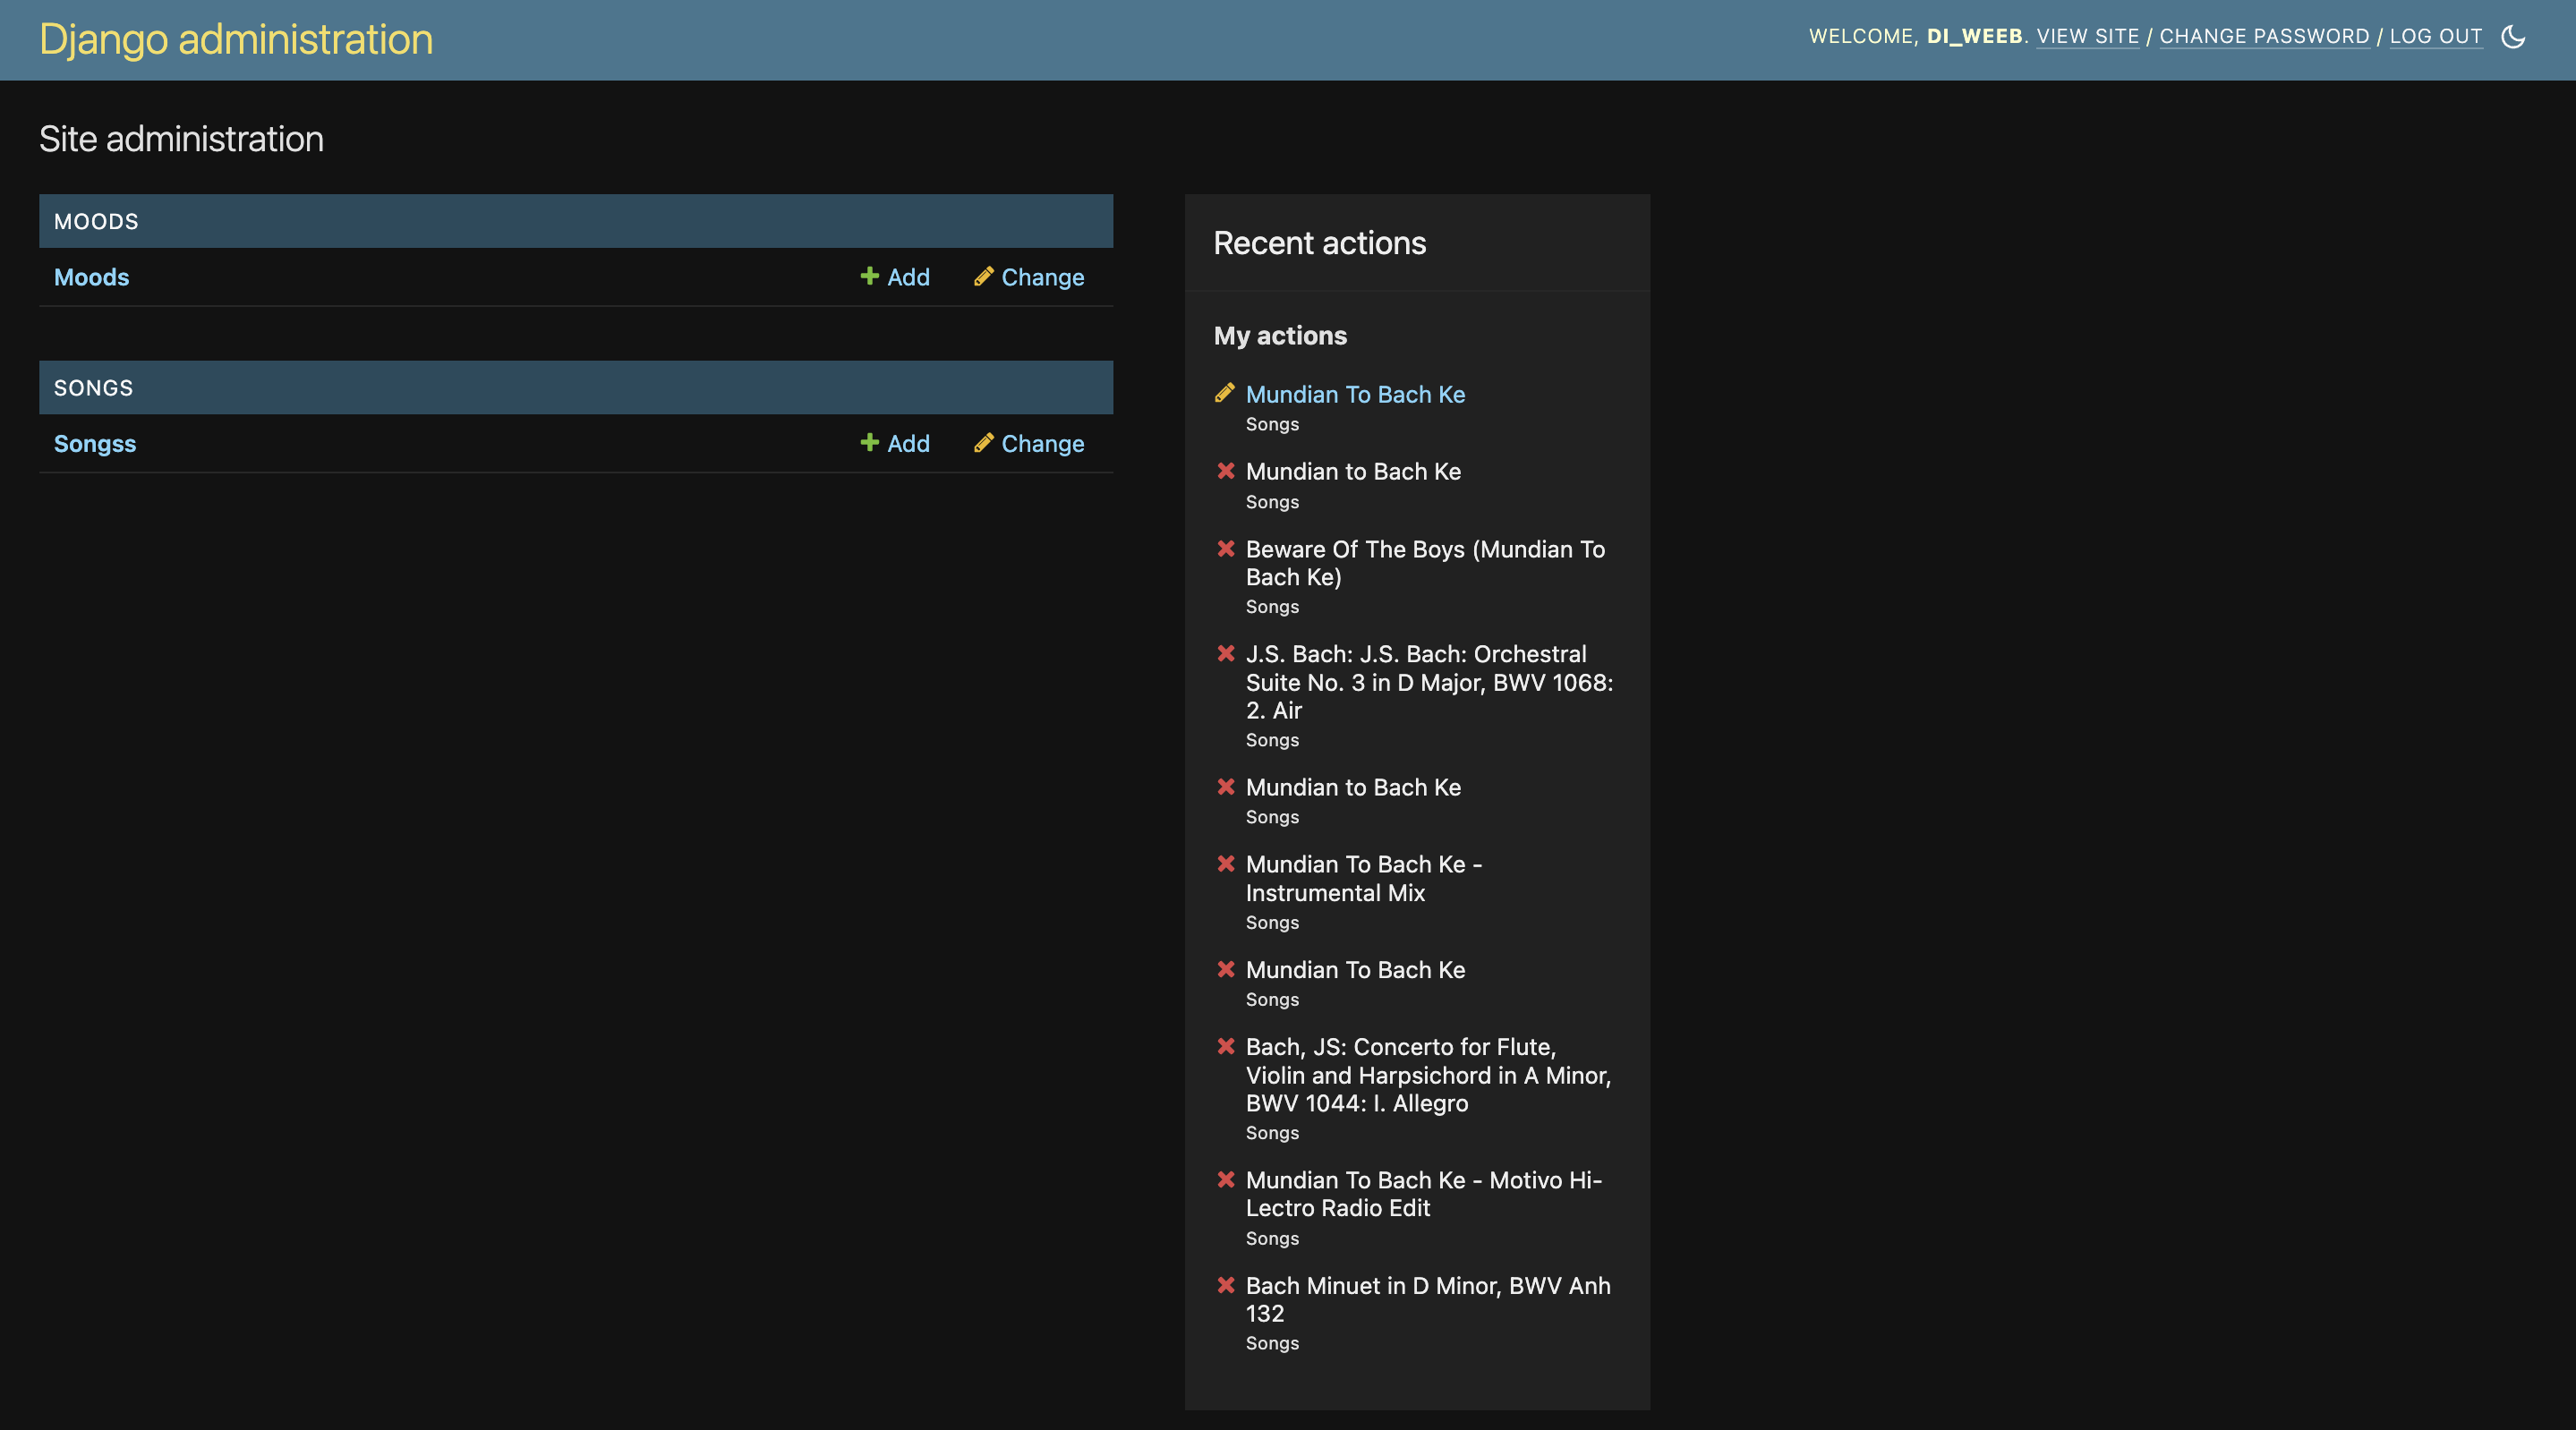Click the pencil Change icon beside Songss
Screen dimensions: 2576x1430
pyautogui.click(x=984, y=443)
